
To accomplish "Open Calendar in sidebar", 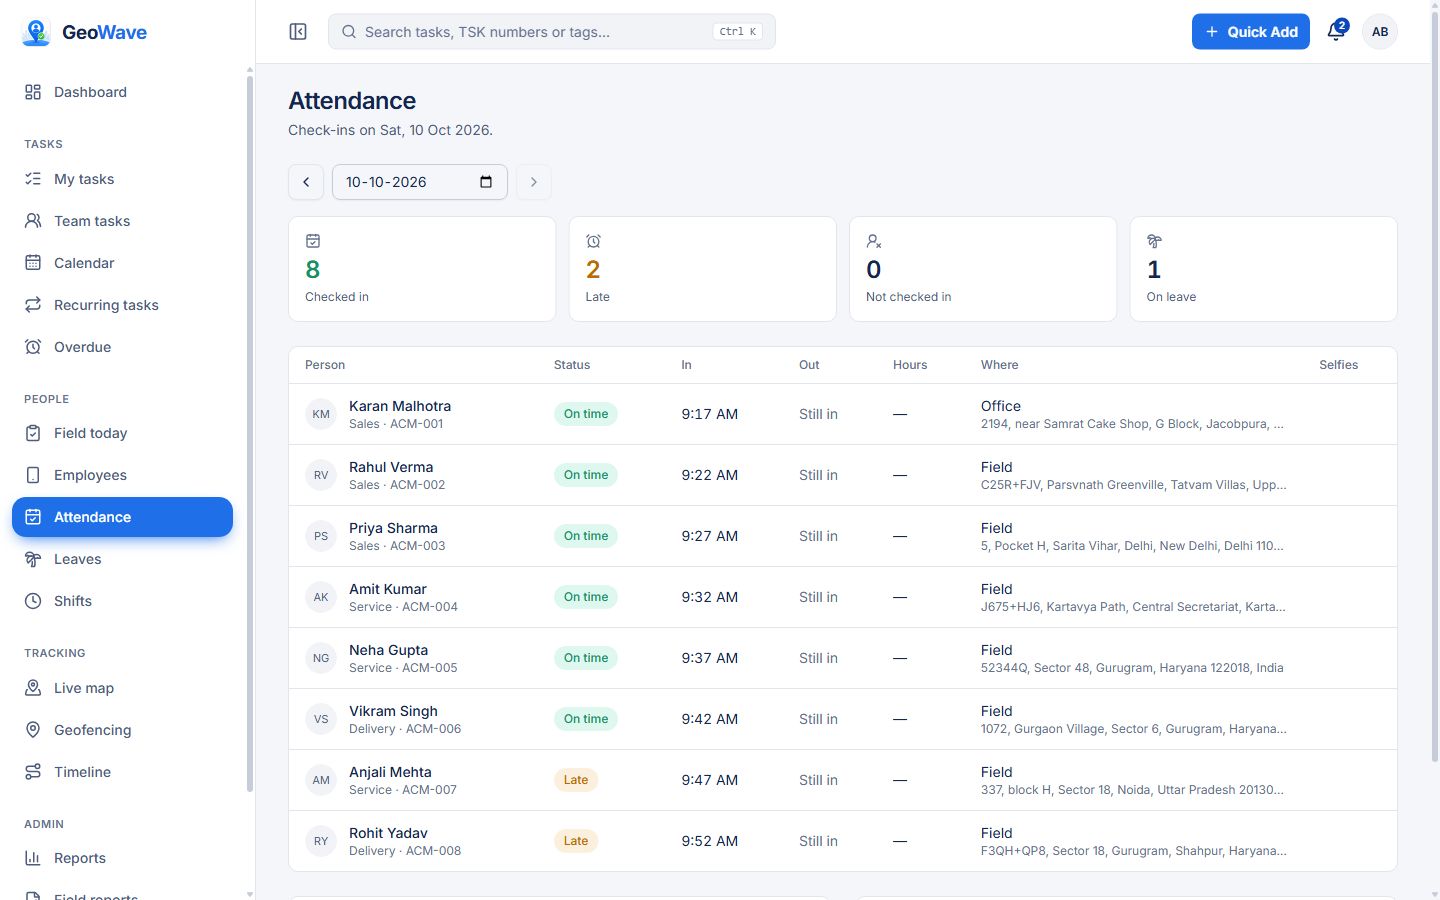I will coord(122,263).
